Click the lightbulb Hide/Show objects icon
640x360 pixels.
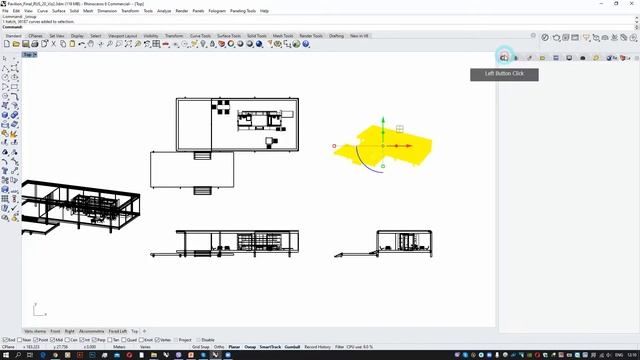pos(203,44)
